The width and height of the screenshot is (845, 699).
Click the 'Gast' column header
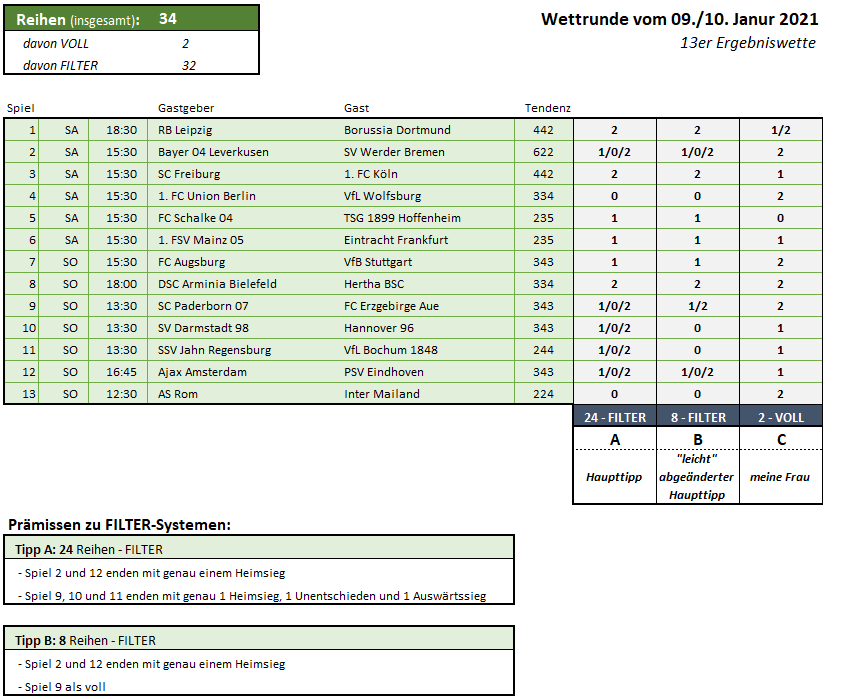pyautogui.click(x=356, y=108)
